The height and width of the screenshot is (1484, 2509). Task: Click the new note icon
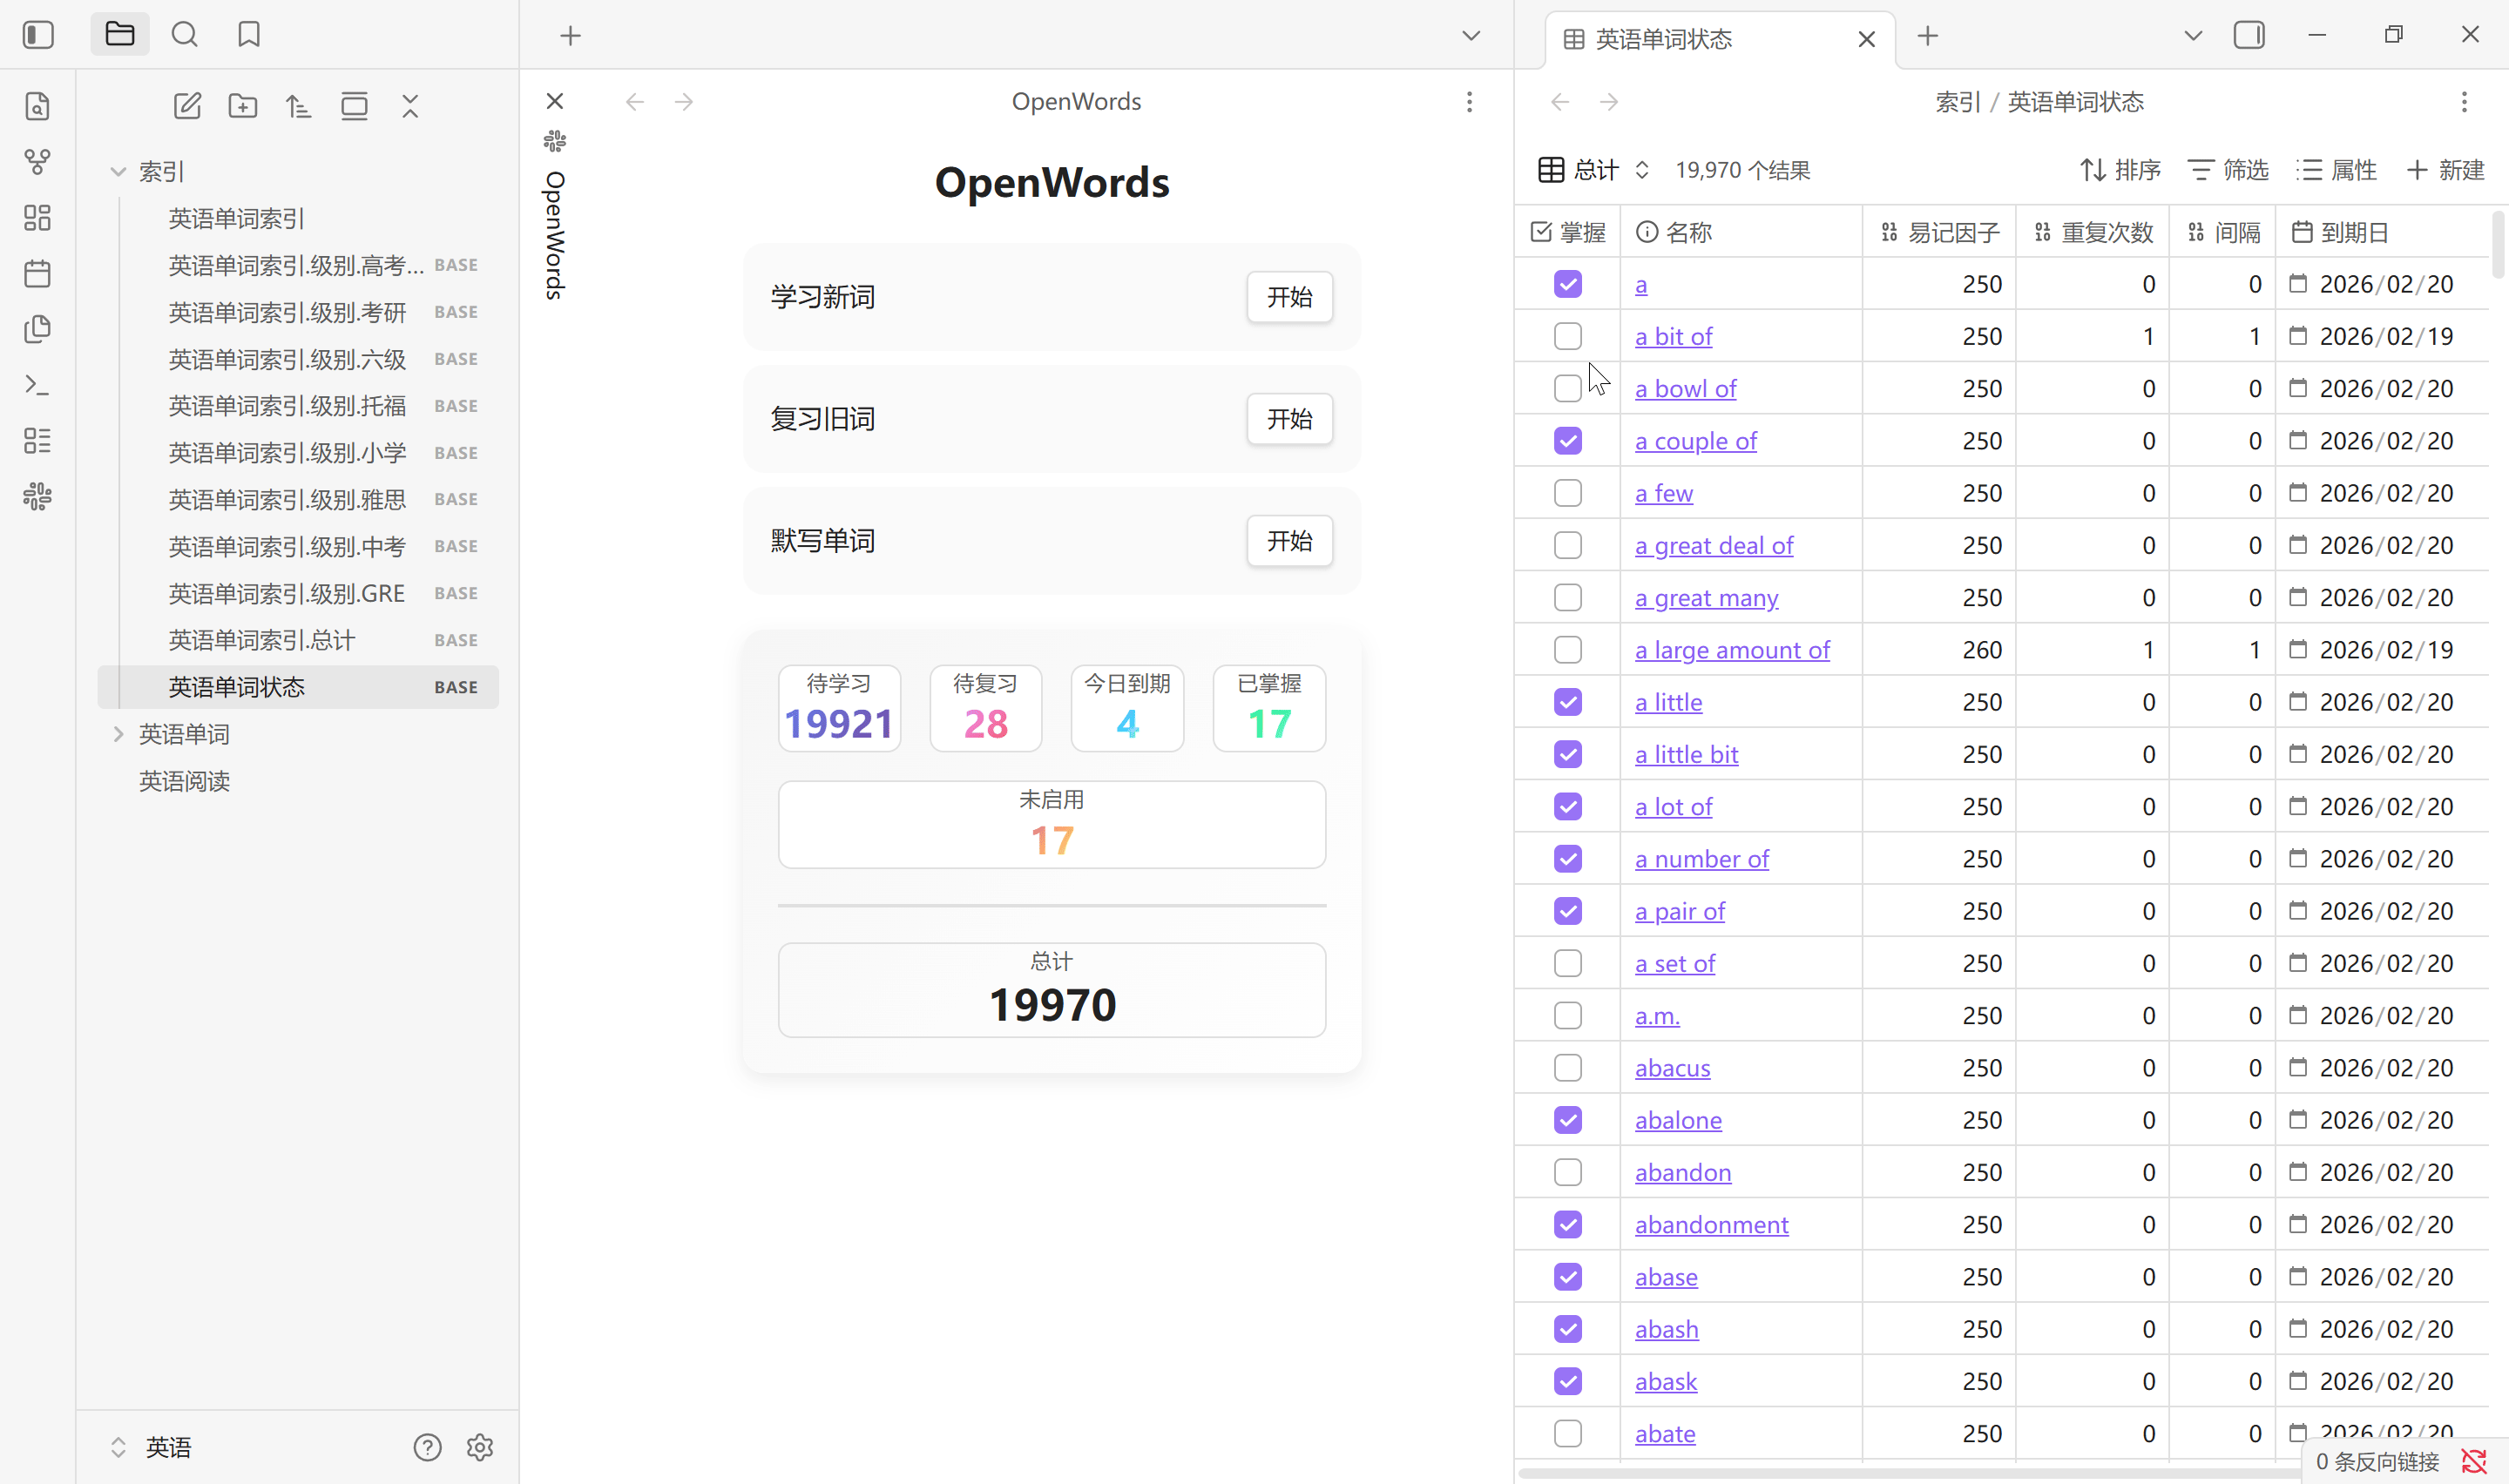point(187,106)
